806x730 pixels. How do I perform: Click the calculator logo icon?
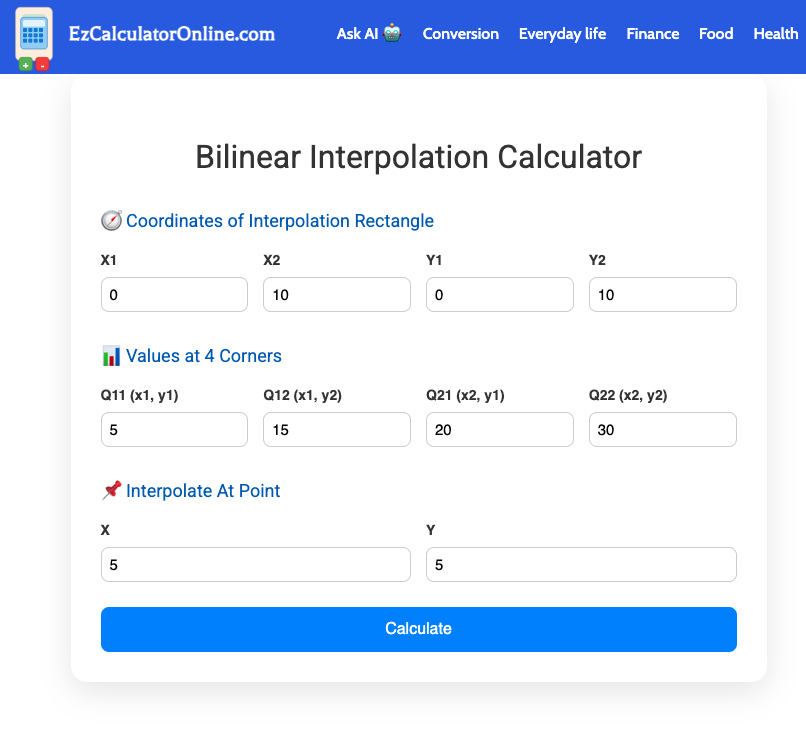pyautogui.click(x=34, y=36)
